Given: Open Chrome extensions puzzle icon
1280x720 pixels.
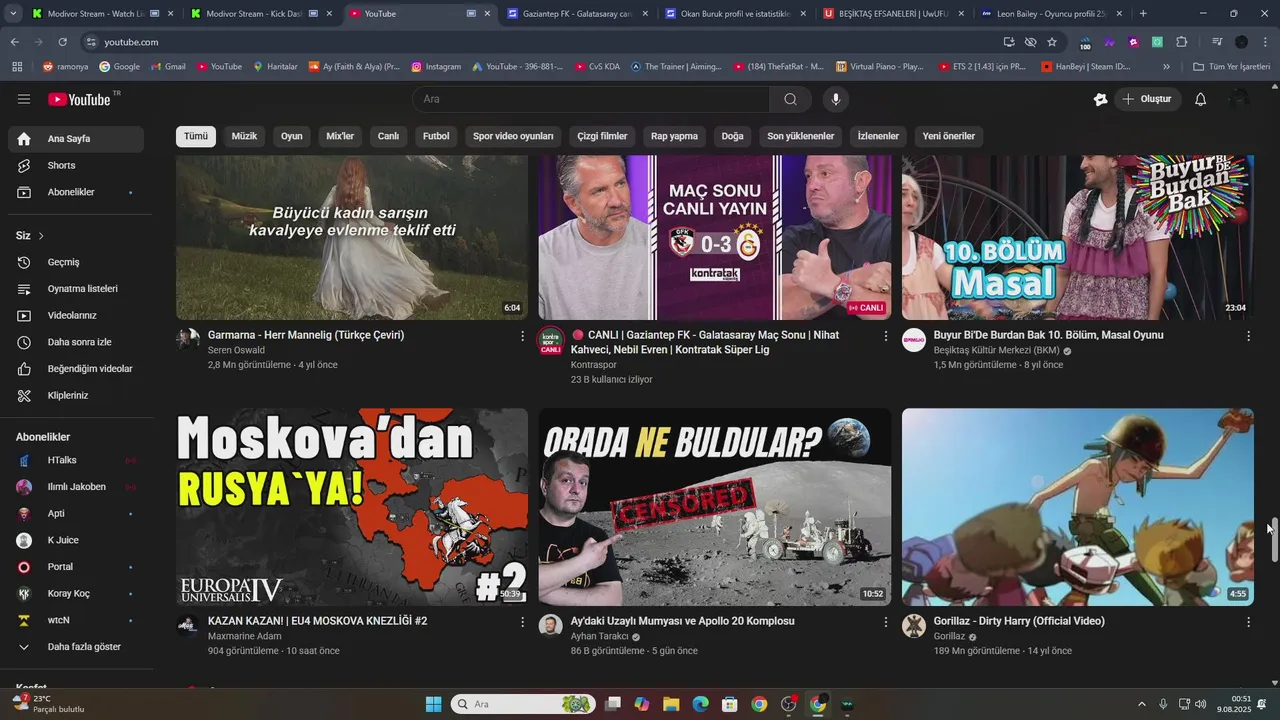Looking at the screenshot, I should (x=1182, y=42).
